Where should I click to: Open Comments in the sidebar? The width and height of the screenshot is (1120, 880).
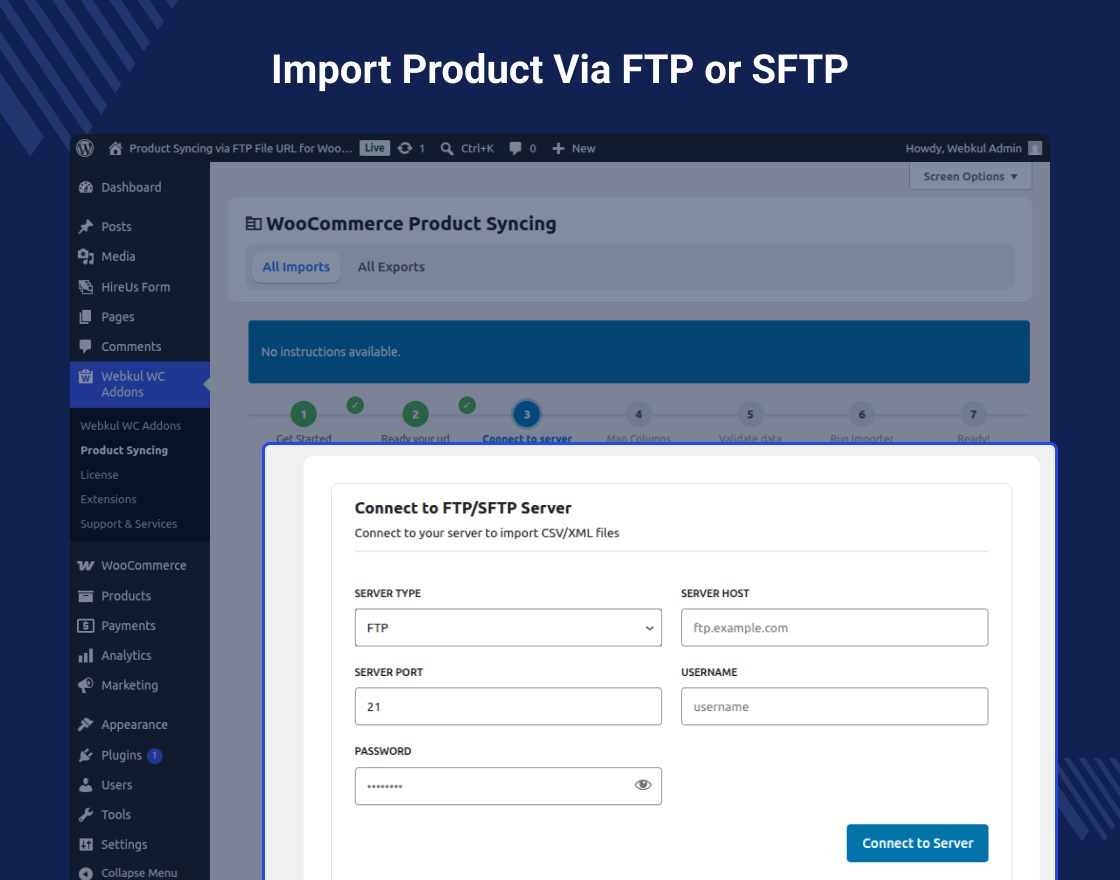pos(131,346)
